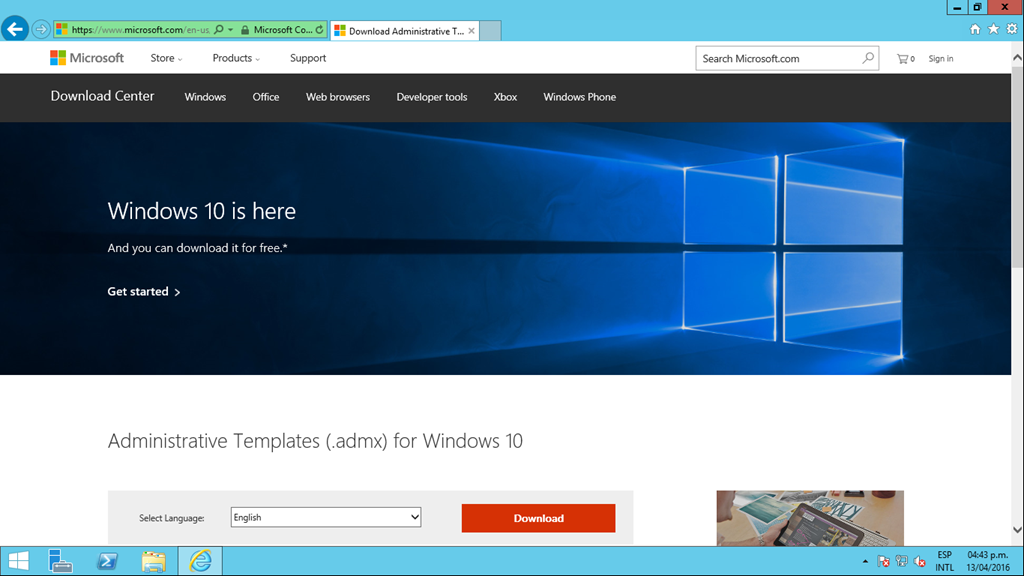Click the red Download button

point(538,518)
